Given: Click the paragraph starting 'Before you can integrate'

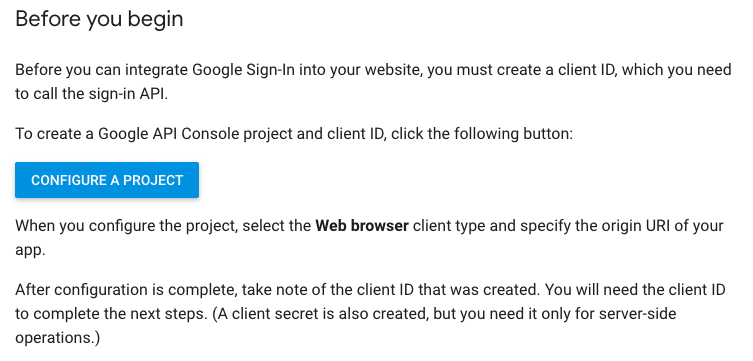Looking at the screenshot, I should point(373,82).
